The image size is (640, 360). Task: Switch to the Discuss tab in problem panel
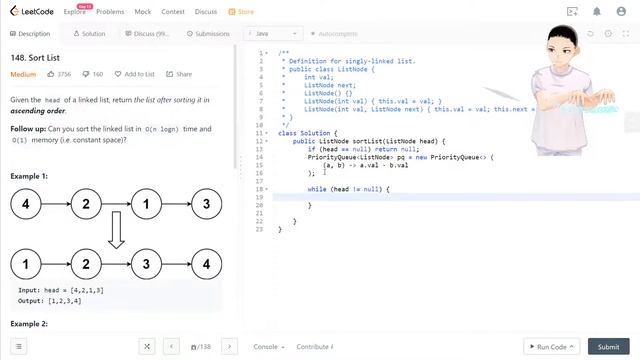[147, 33]
